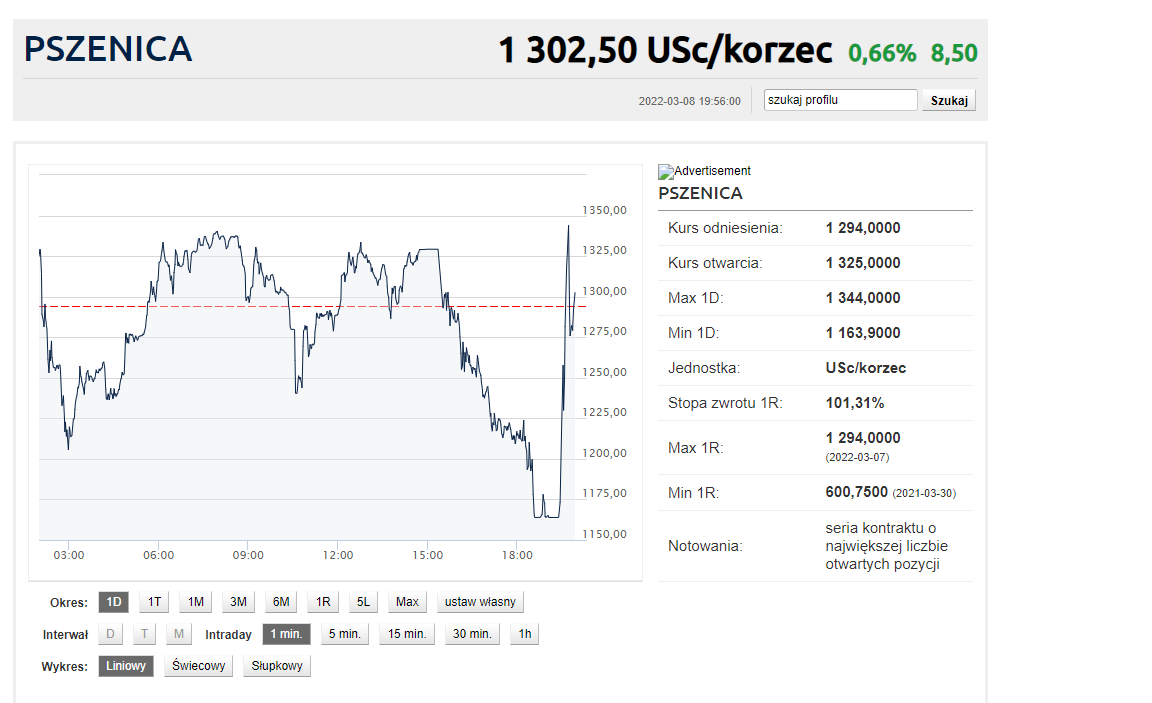The width and height of the screenshot is (1152, 703).
Task: Select Liniowy line chart type
Action: pos(126,666)
